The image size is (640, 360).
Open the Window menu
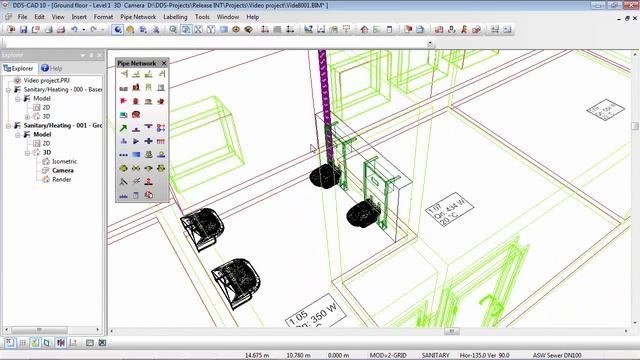[228, 17]
